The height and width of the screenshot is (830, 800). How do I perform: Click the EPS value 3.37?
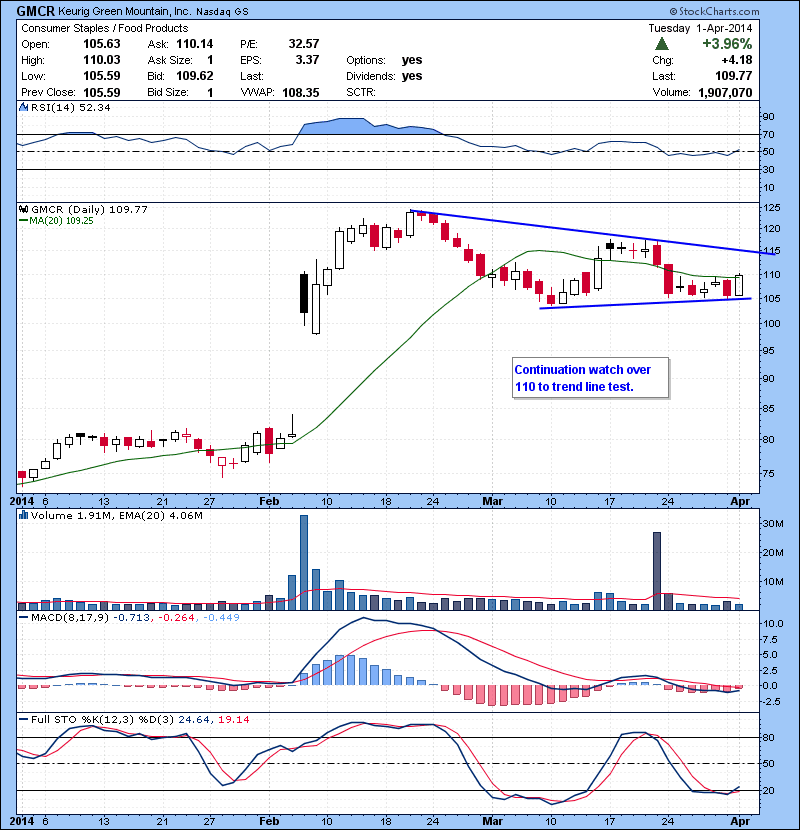pos(307,60)
